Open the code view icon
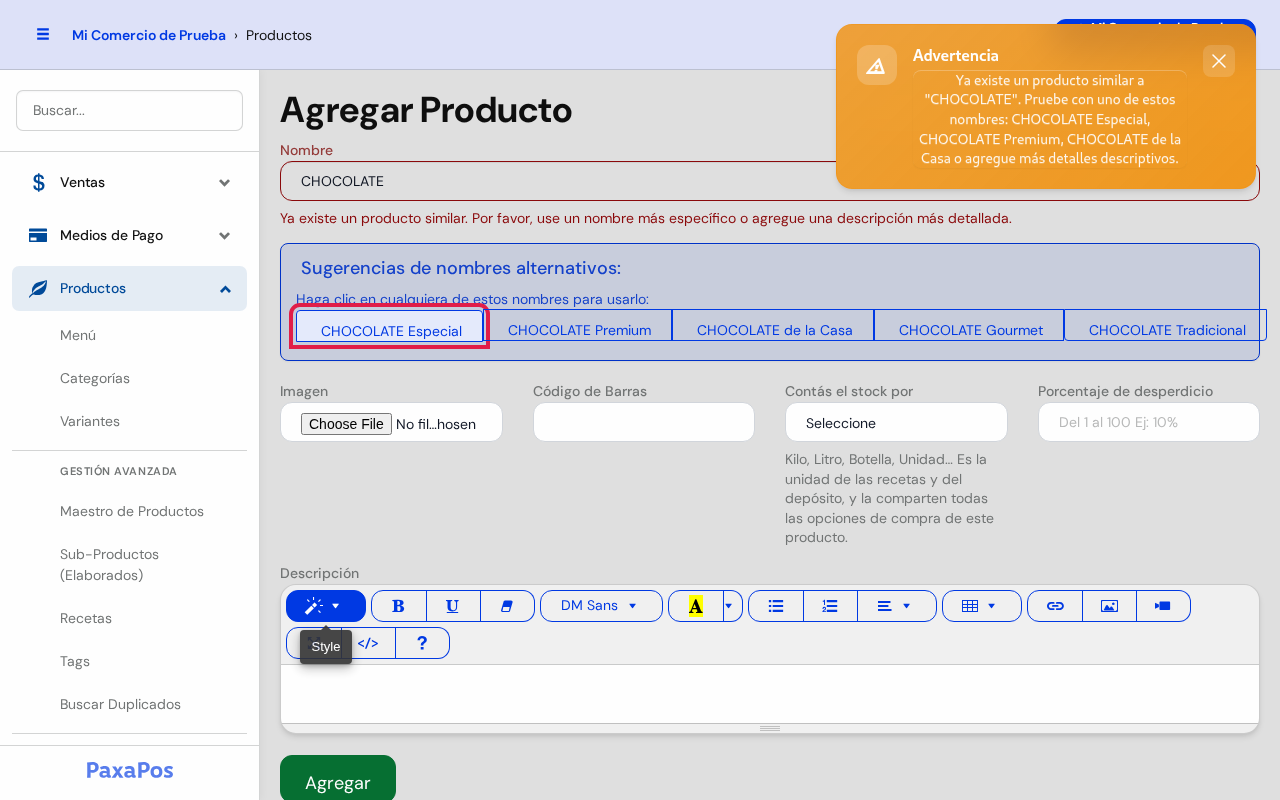1280x800 pixels. [x=368, y=643]
